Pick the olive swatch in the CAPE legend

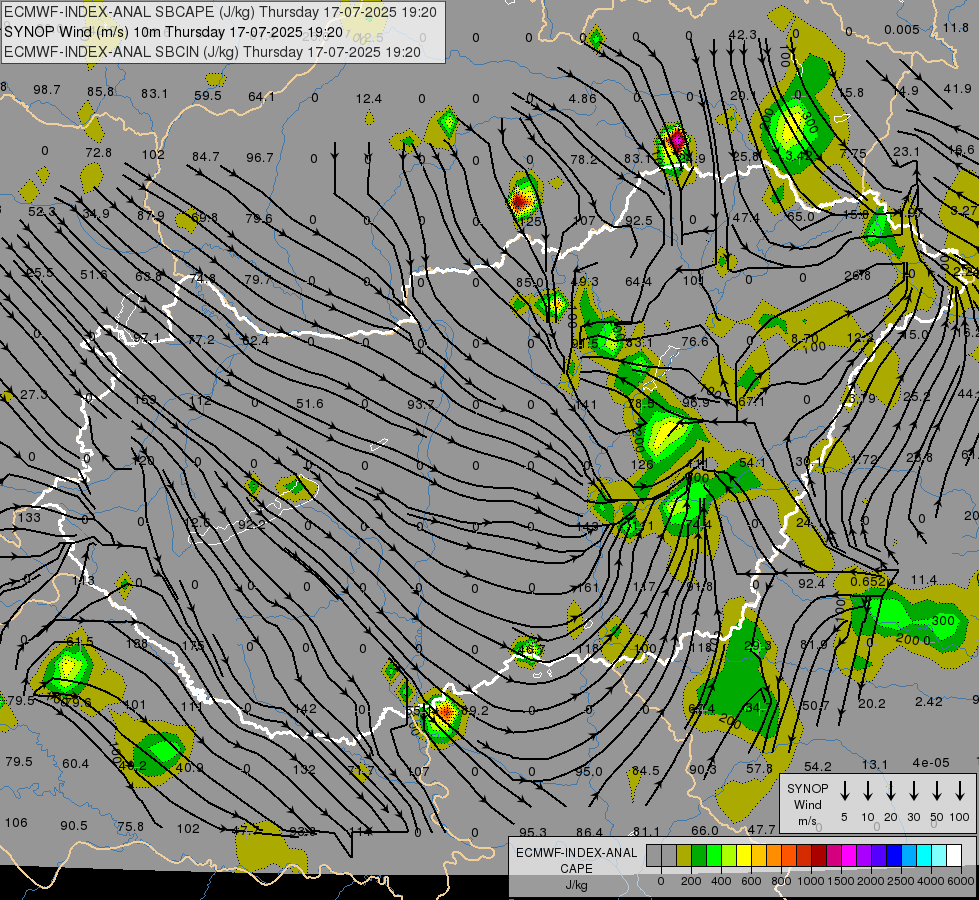click(x=684, y=855)
